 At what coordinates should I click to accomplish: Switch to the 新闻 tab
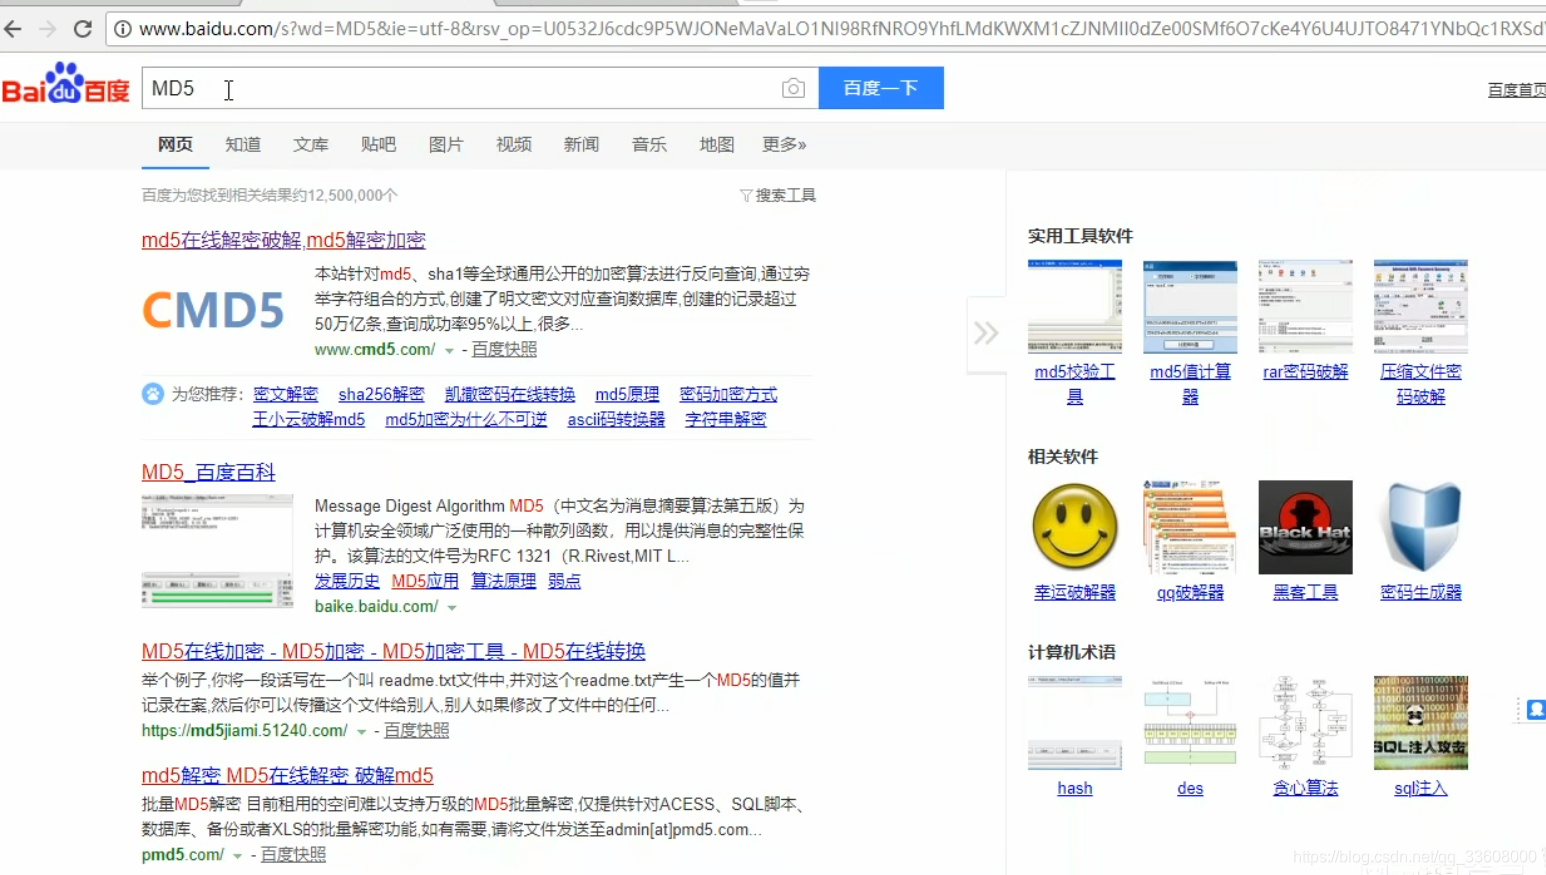[x=581, y=145]
